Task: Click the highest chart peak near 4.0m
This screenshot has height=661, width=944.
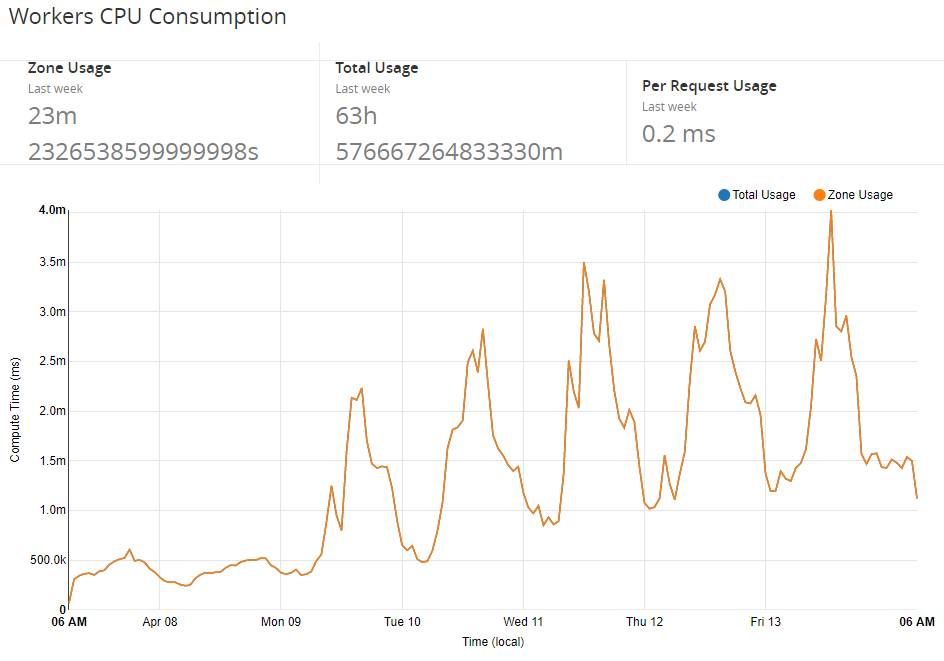Action: tap(831, 212)
